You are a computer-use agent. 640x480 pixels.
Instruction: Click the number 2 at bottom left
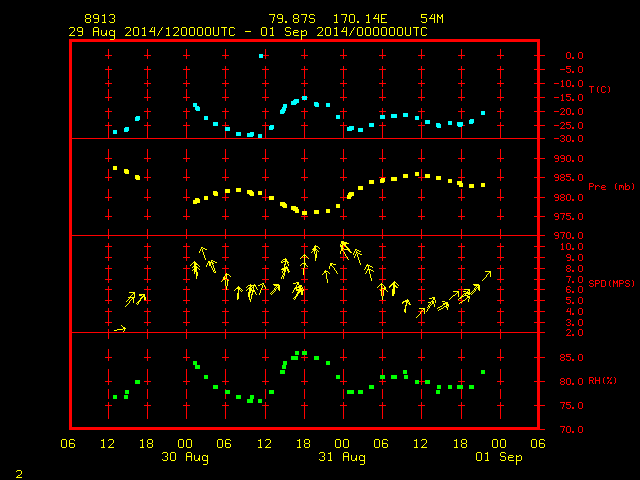(x=19, y=474)
